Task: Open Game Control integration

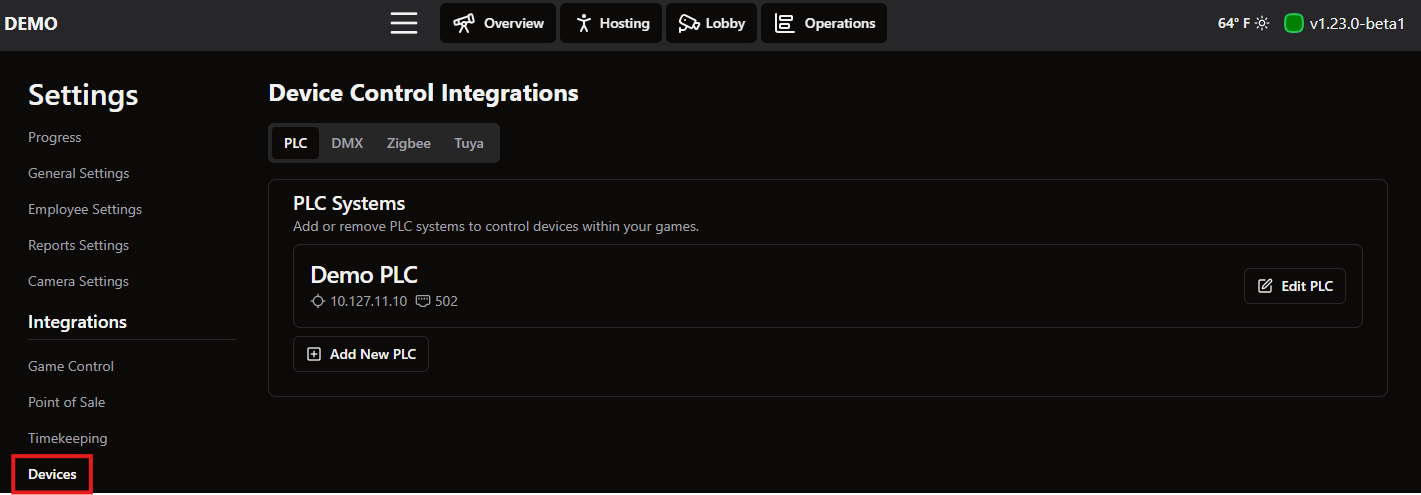Action: [x=71, y=366]
